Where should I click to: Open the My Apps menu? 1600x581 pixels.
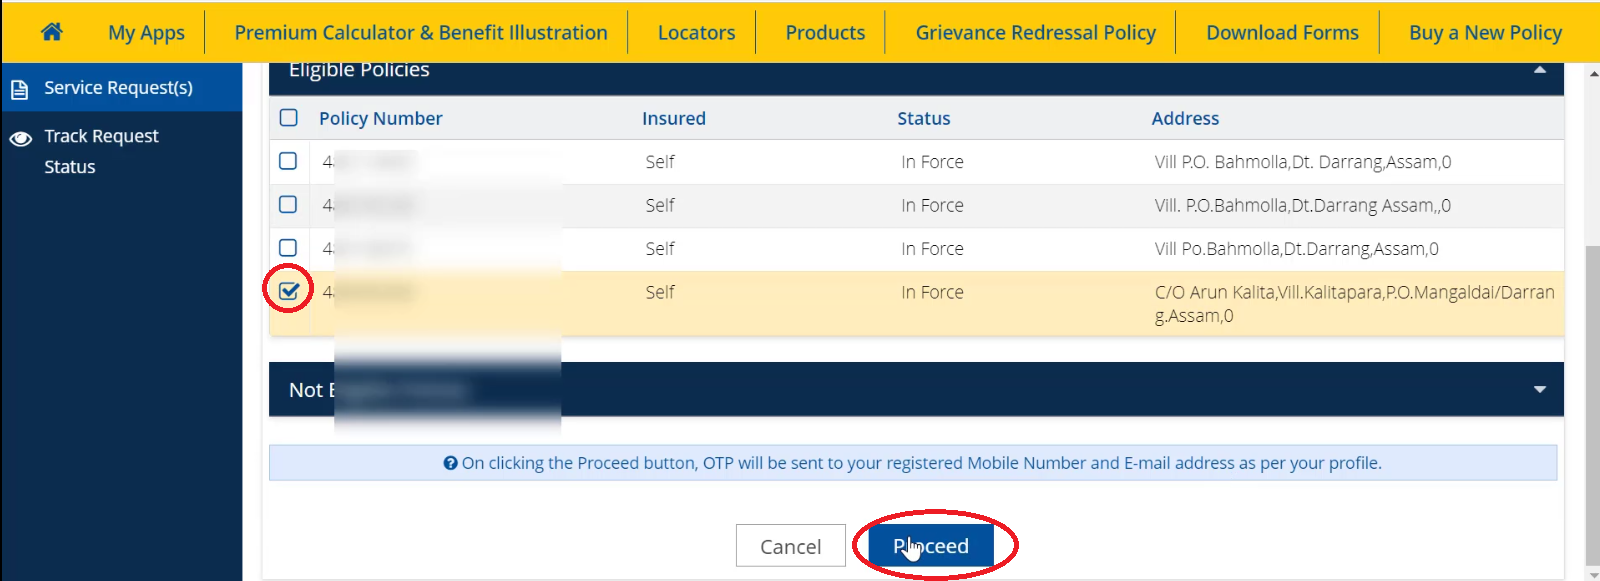point(146,31)
